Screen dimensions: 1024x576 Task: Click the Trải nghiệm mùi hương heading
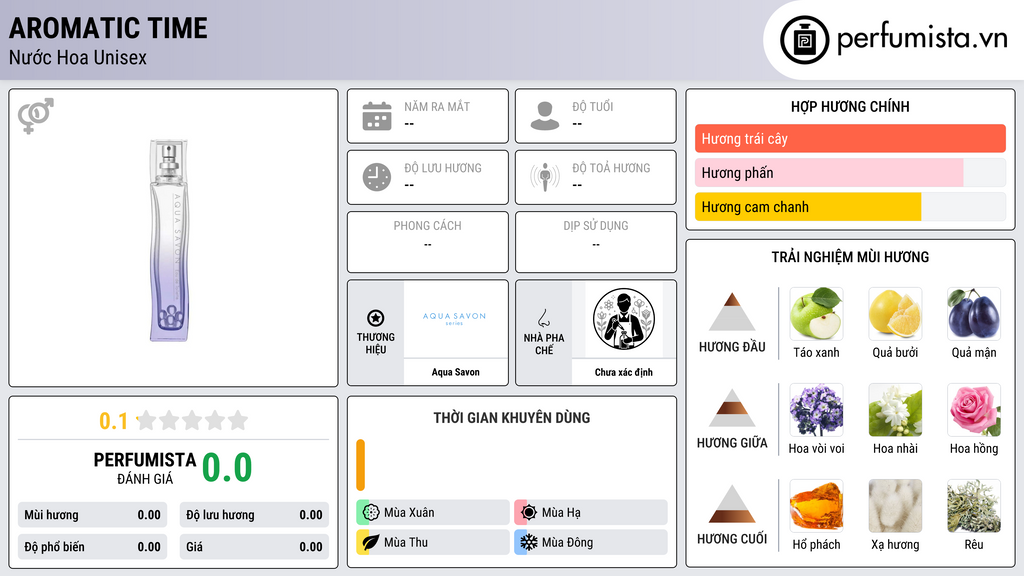click(850, 257)
